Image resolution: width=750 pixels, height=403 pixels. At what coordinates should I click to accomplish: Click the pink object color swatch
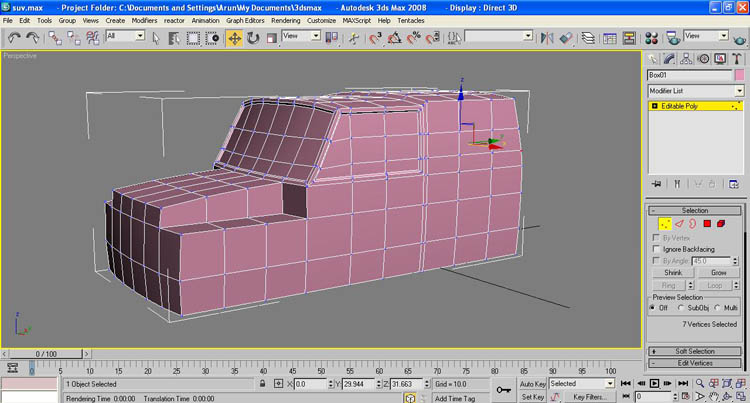[739, 75]
